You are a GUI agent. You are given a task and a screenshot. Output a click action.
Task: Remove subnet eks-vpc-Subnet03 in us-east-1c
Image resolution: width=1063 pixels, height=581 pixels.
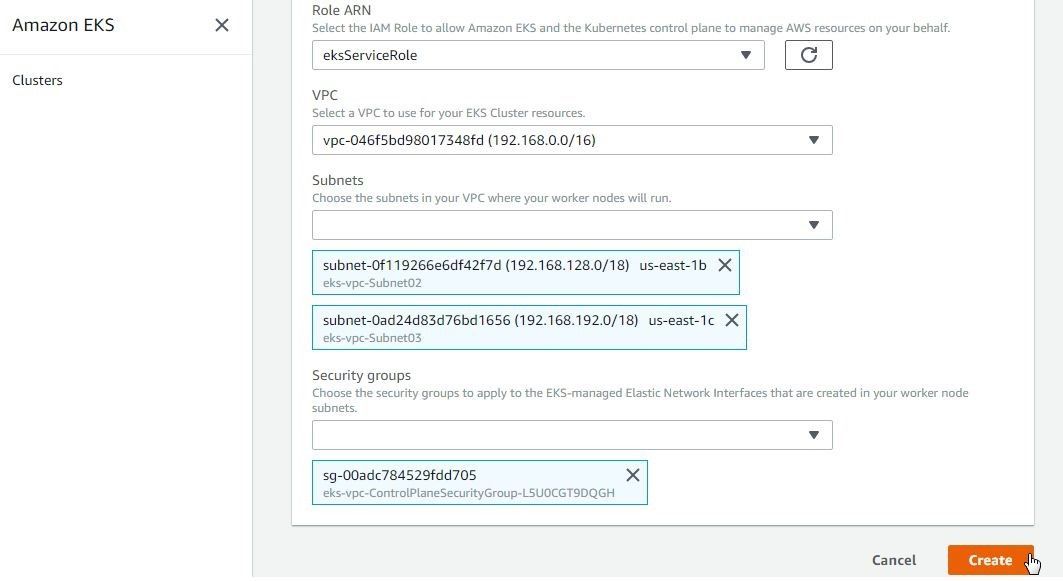tap(731, 320)
